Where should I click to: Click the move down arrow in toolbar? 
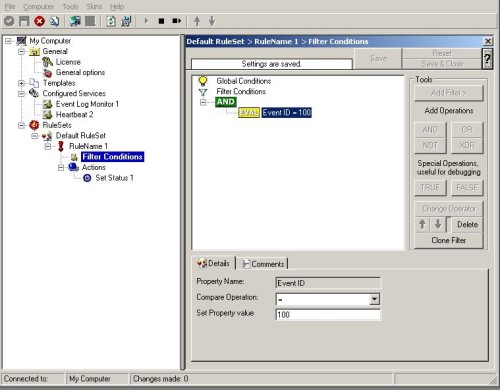point(212,21)
